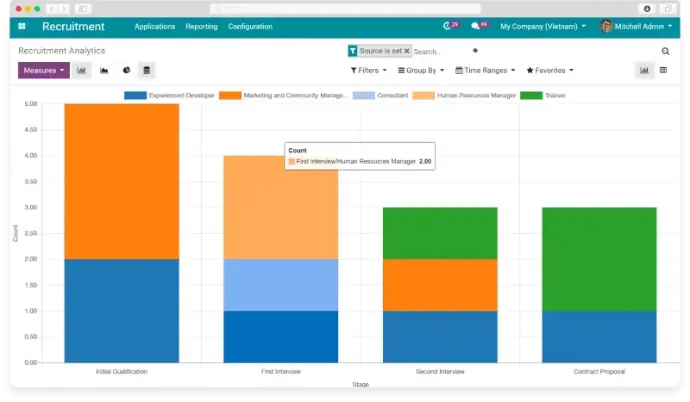
Task: Open the Configuration menu
Action: [250, 26]
